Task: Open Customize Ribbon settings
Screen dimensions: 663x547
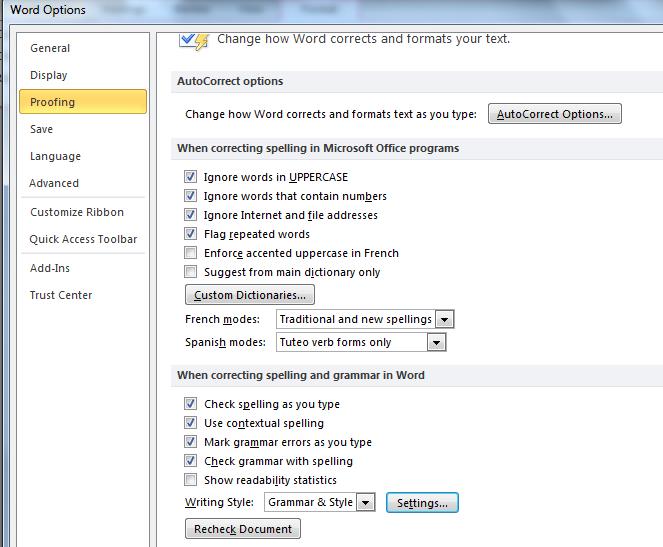Action: 77,212
